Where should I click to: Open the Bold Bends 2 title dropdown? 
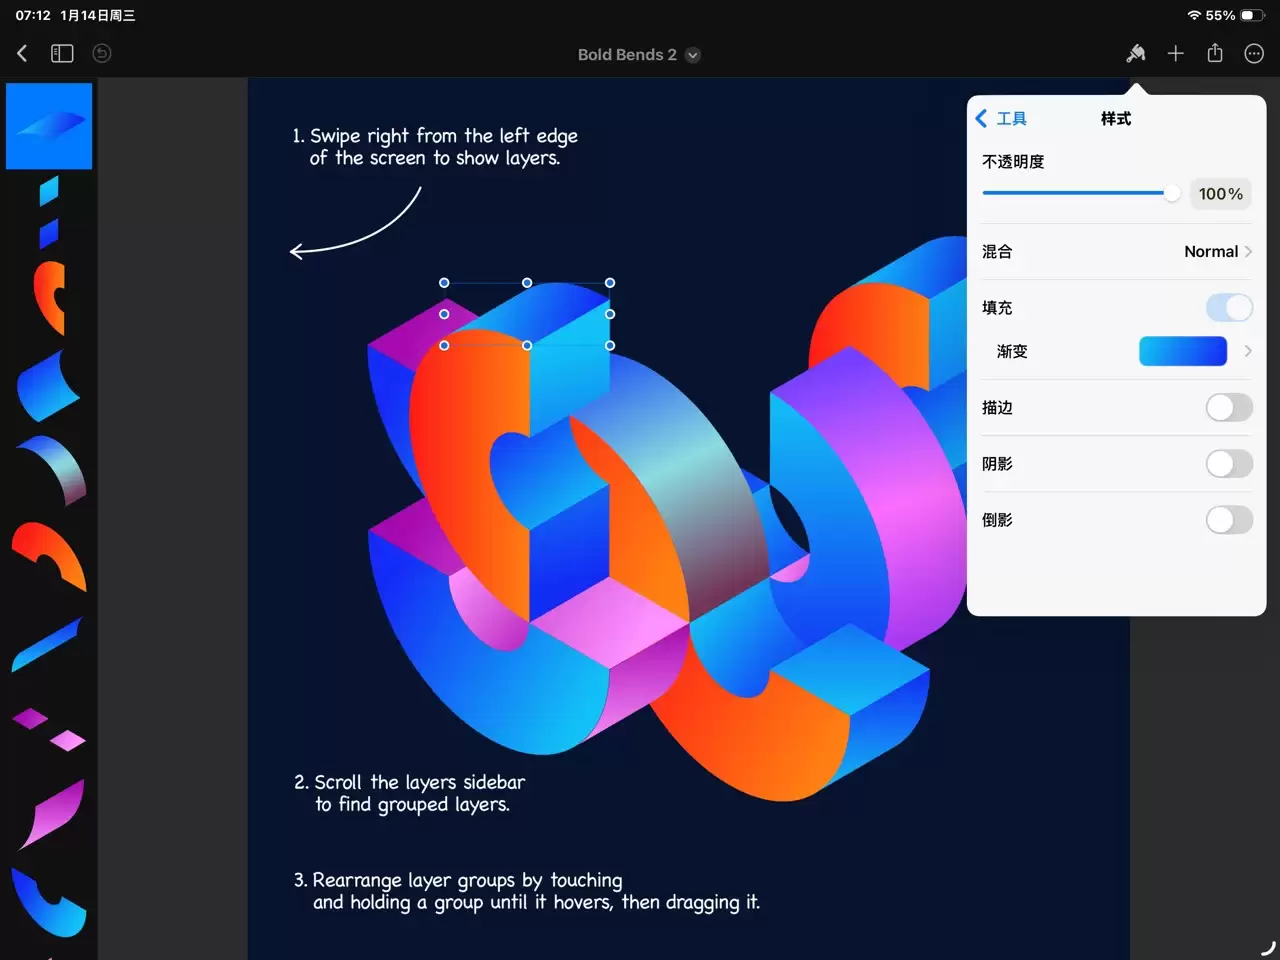[692, 55]
